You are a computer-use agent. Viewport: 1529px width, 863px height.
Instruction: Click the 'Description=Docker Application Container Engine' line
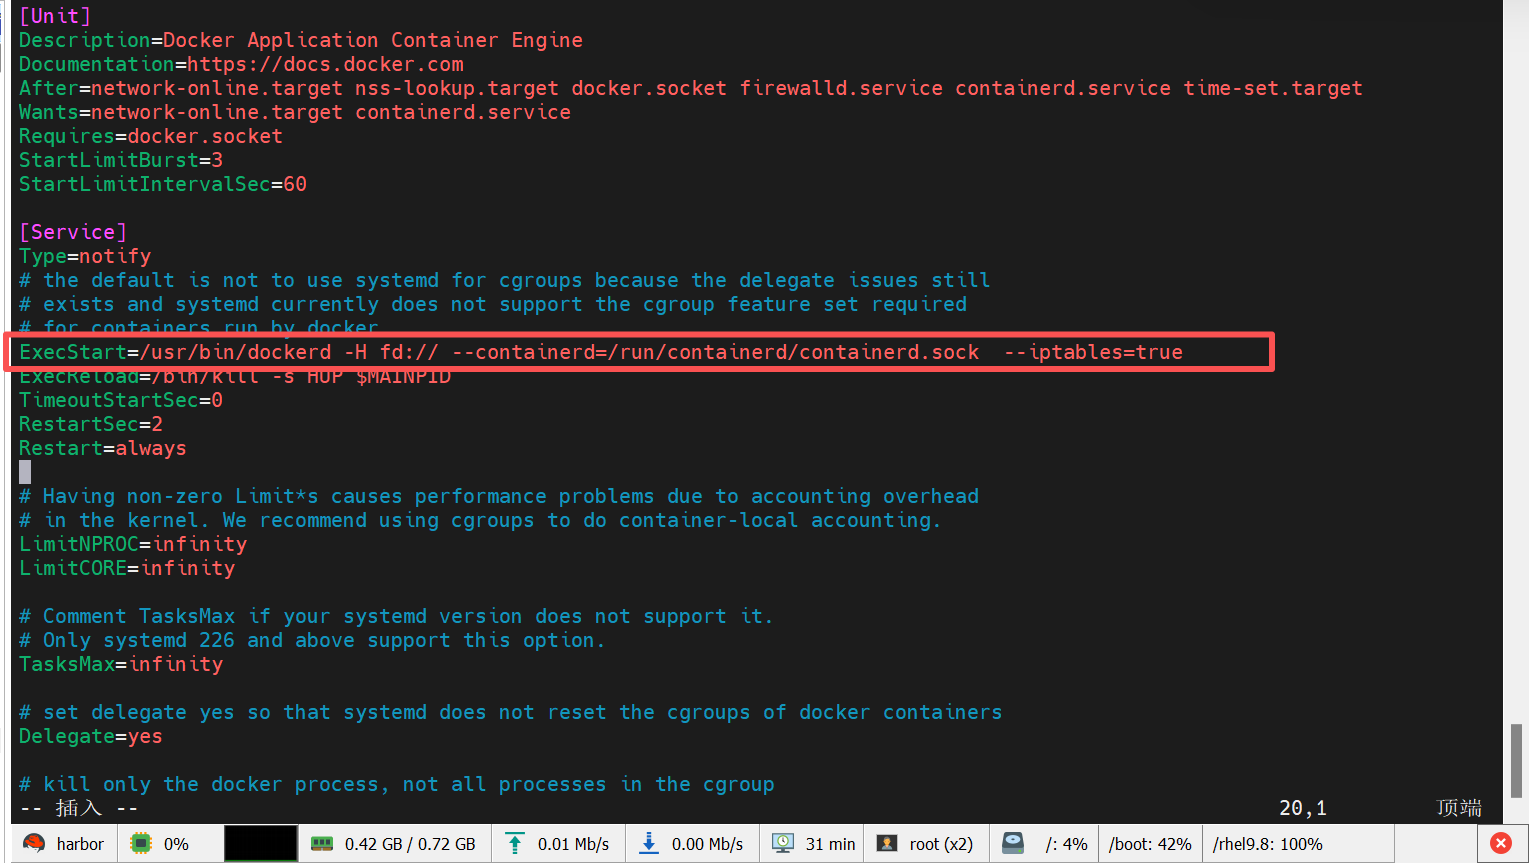pyautogui.click(x=301, y=40)
